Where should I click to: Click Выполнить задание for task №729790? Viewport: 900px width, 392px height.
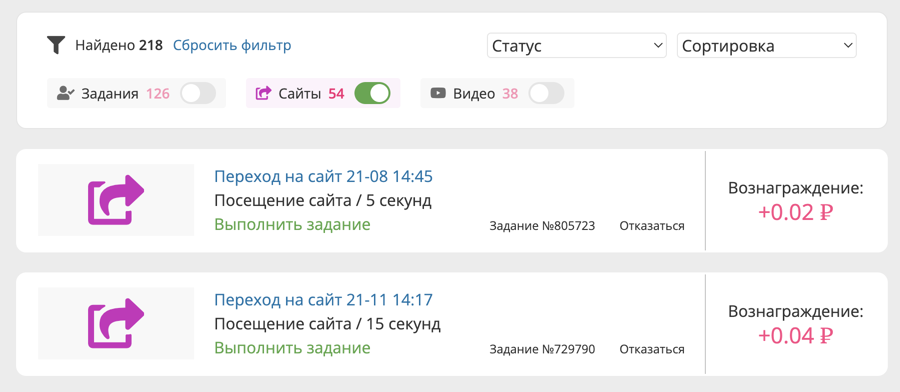(292, 348)
